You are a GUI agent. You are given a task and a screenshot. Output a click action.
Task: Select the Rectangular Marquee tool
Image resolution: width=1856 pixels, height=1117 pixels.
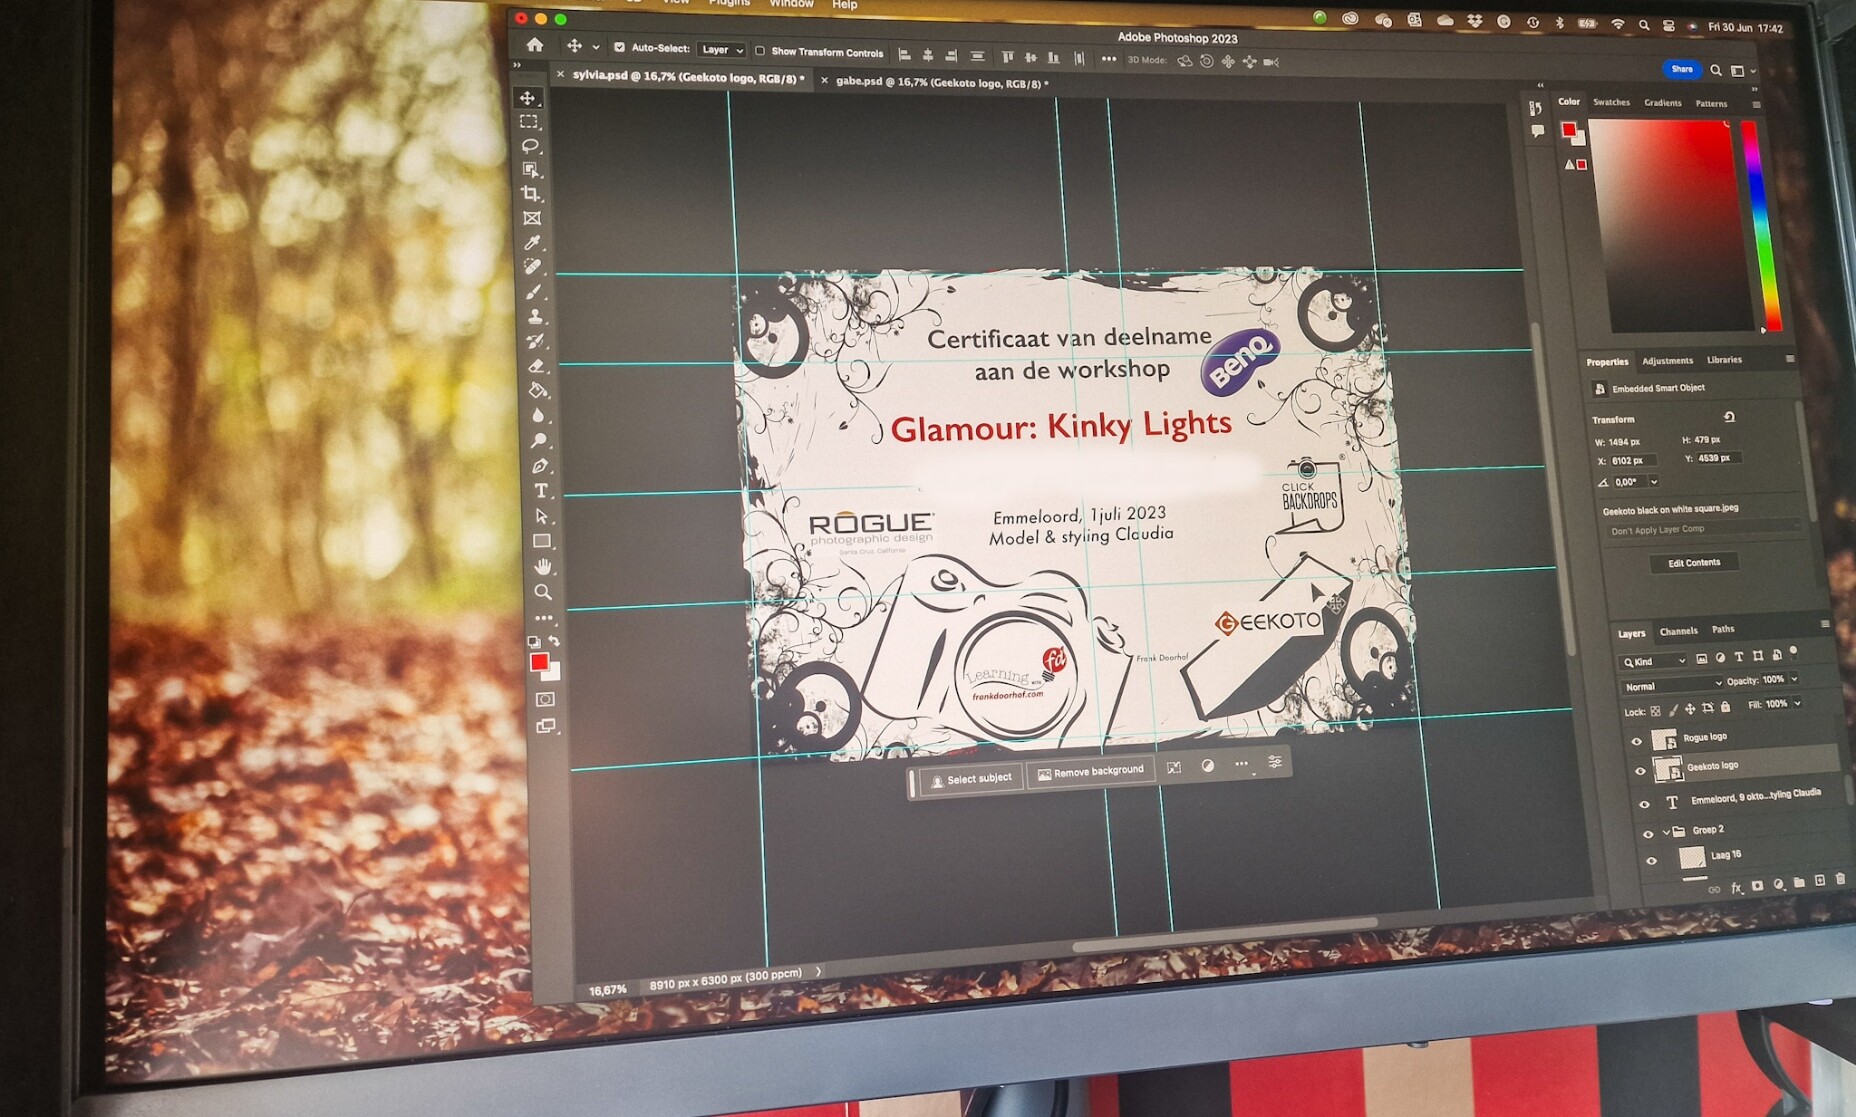pyautogui.click(x=528, y=122)
